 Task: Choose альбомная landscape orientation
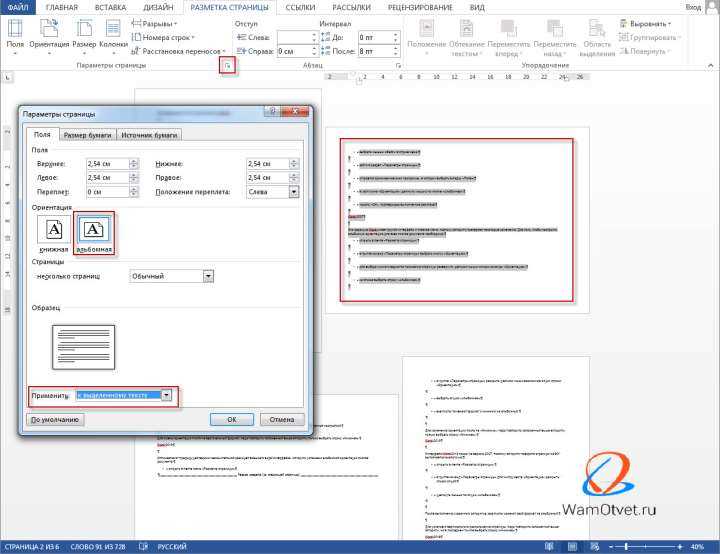click(x=94, y=234)
